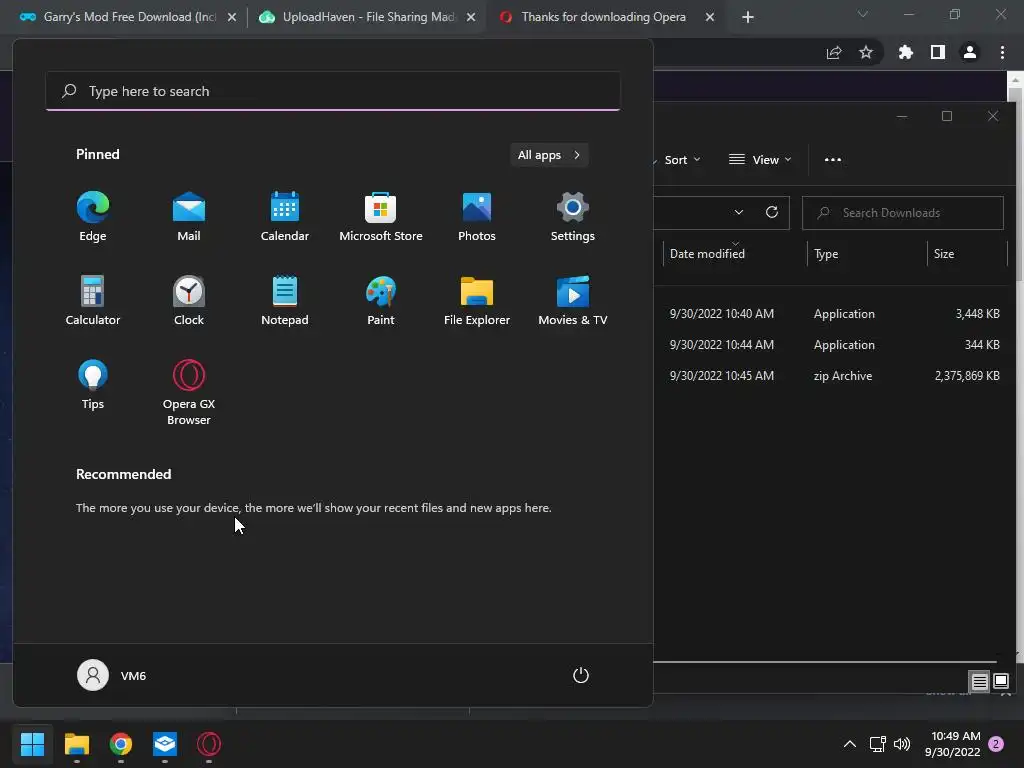Switch to Chrome on the taskbar
1024x768 pixels.
click(121, 743)
